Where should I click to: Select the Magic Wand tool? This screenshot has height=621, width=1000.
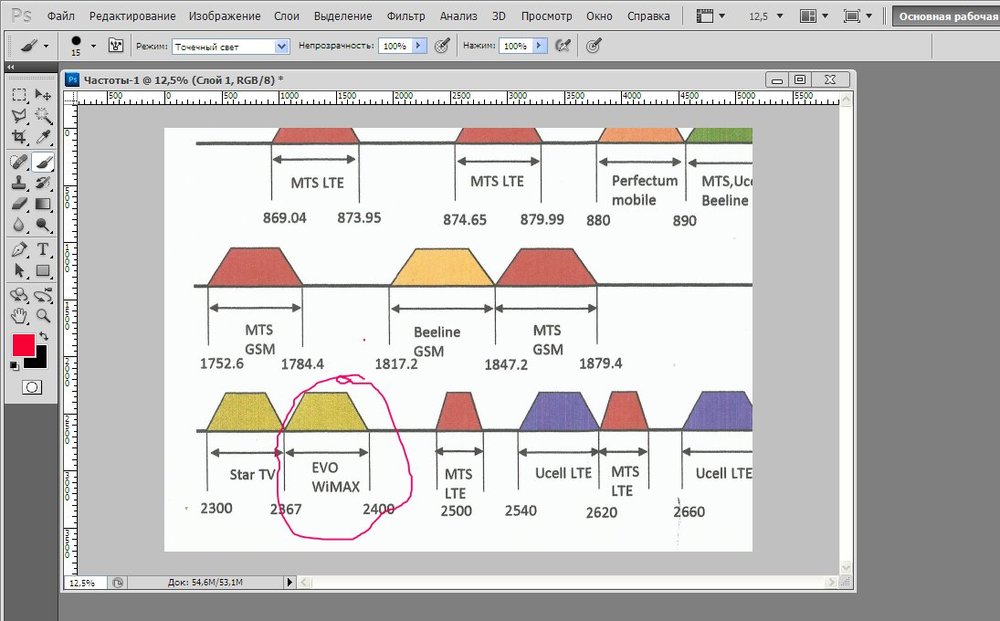43,116
